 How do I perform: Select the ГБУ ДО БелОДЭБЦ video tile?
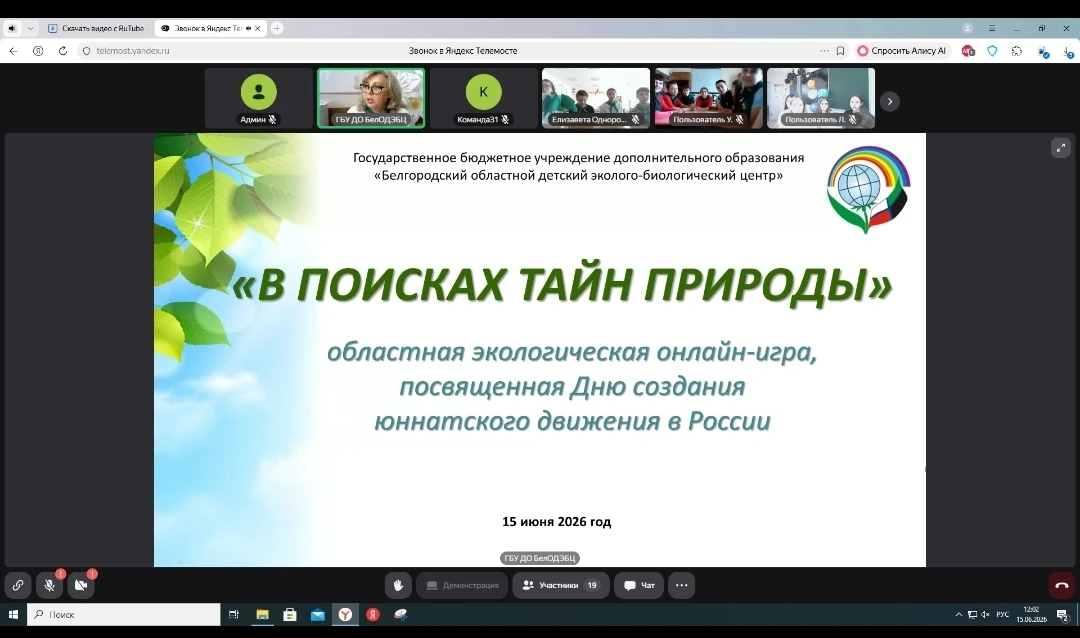pyautogui.click(x=371, y=98)
